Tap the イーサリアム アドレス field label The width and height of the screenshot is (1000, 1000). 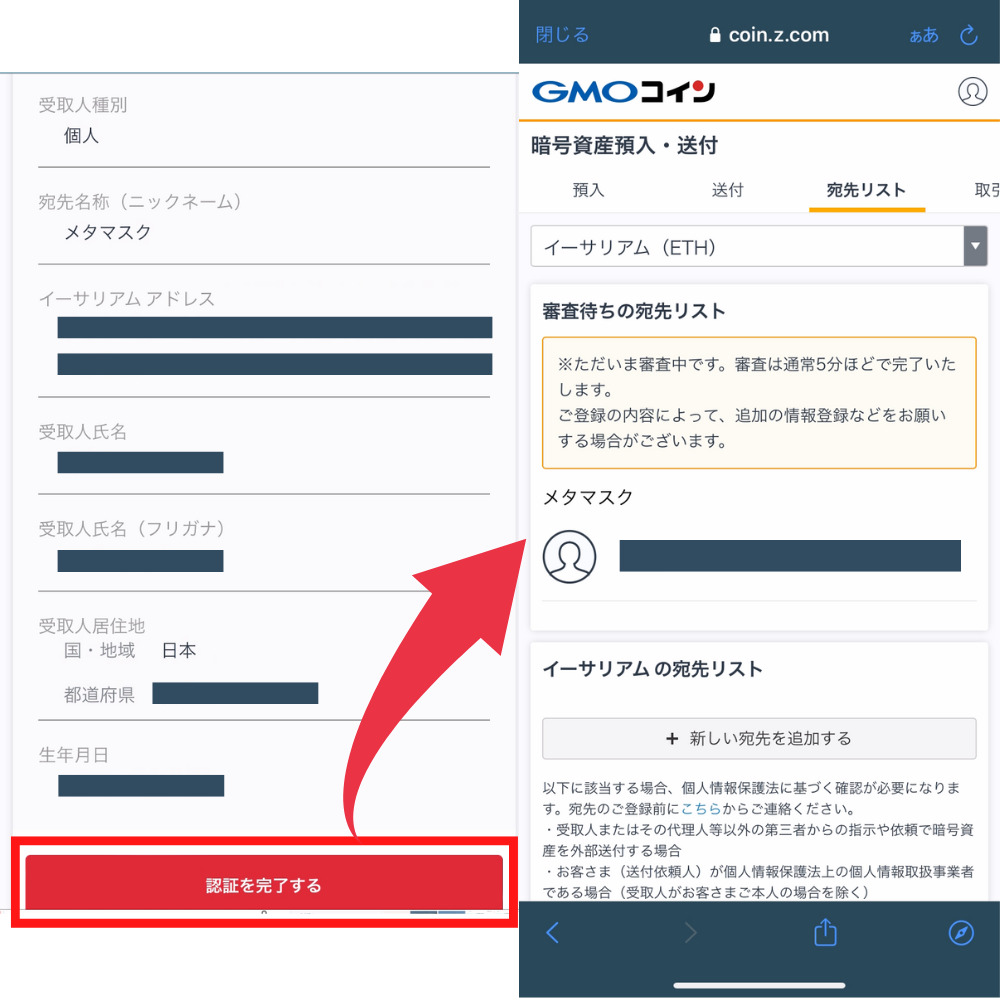126,298
